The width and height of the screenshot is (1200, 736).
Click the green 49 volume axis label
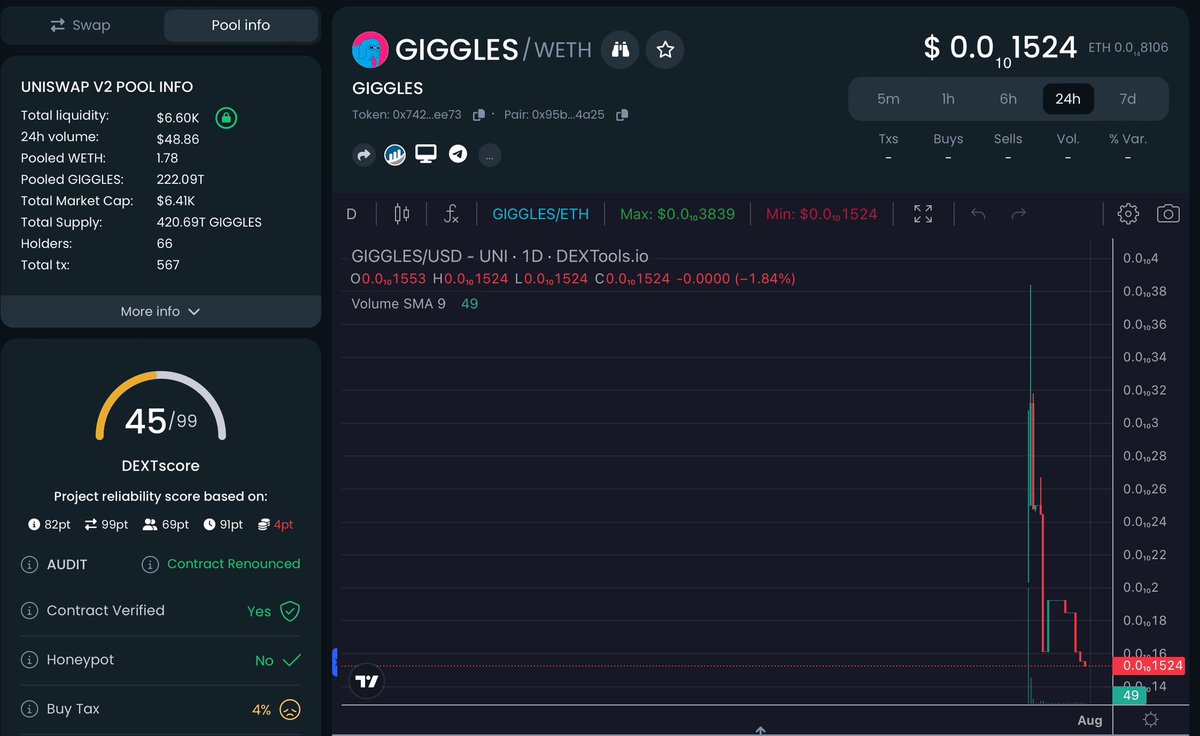(1131, 695)
